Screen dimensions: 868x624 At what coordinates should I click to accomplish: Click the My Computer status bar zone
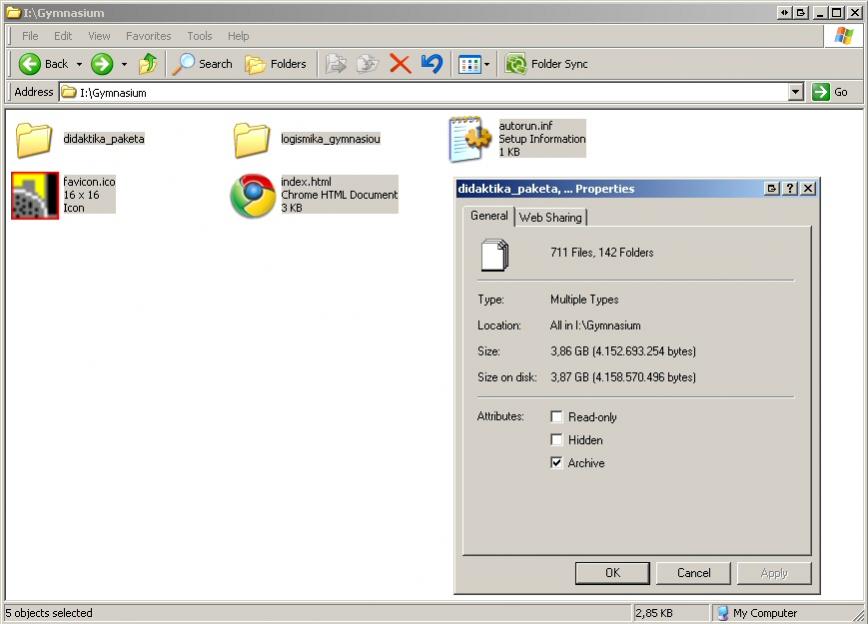point(757,613)
